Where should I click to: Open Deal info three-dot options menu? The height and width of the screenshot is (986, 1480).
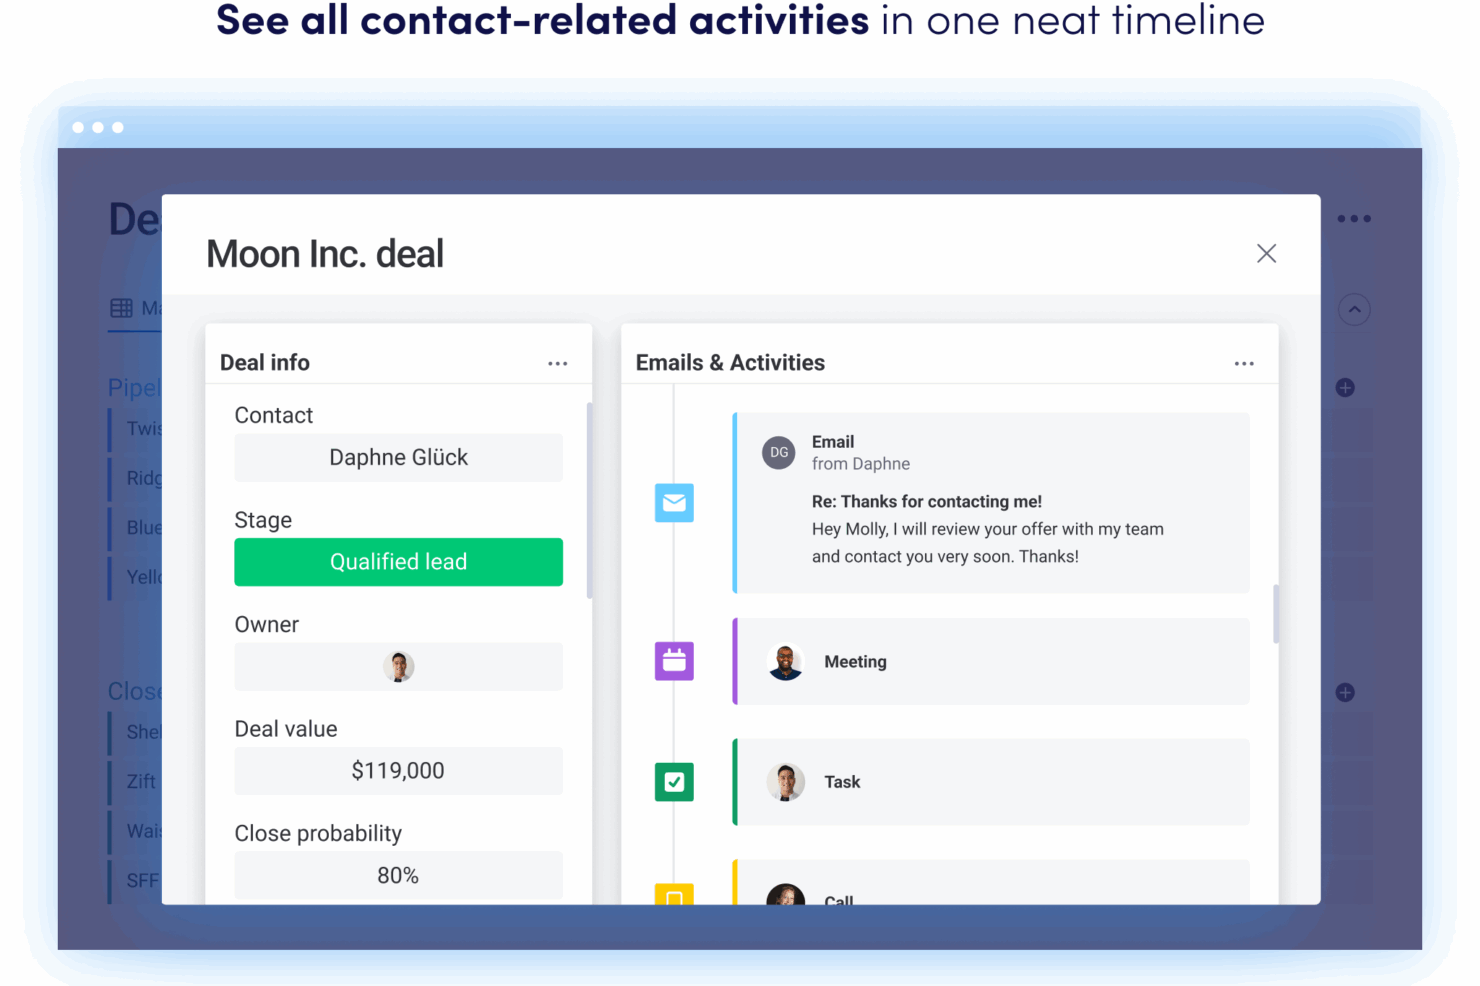pos(557,364)
